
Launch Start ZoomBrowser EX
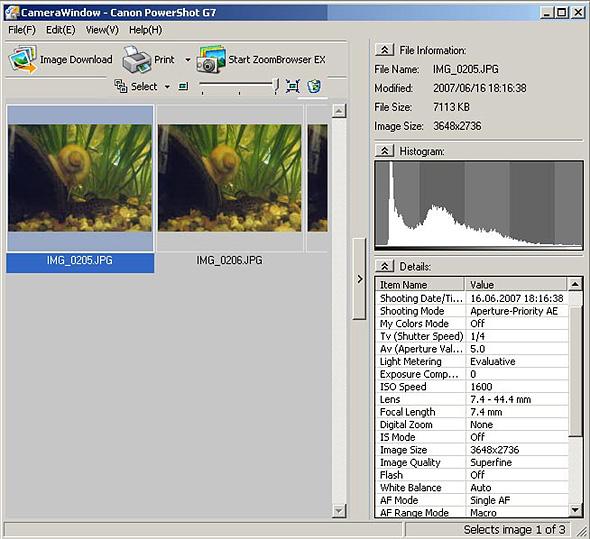click(x=261, y=59)
